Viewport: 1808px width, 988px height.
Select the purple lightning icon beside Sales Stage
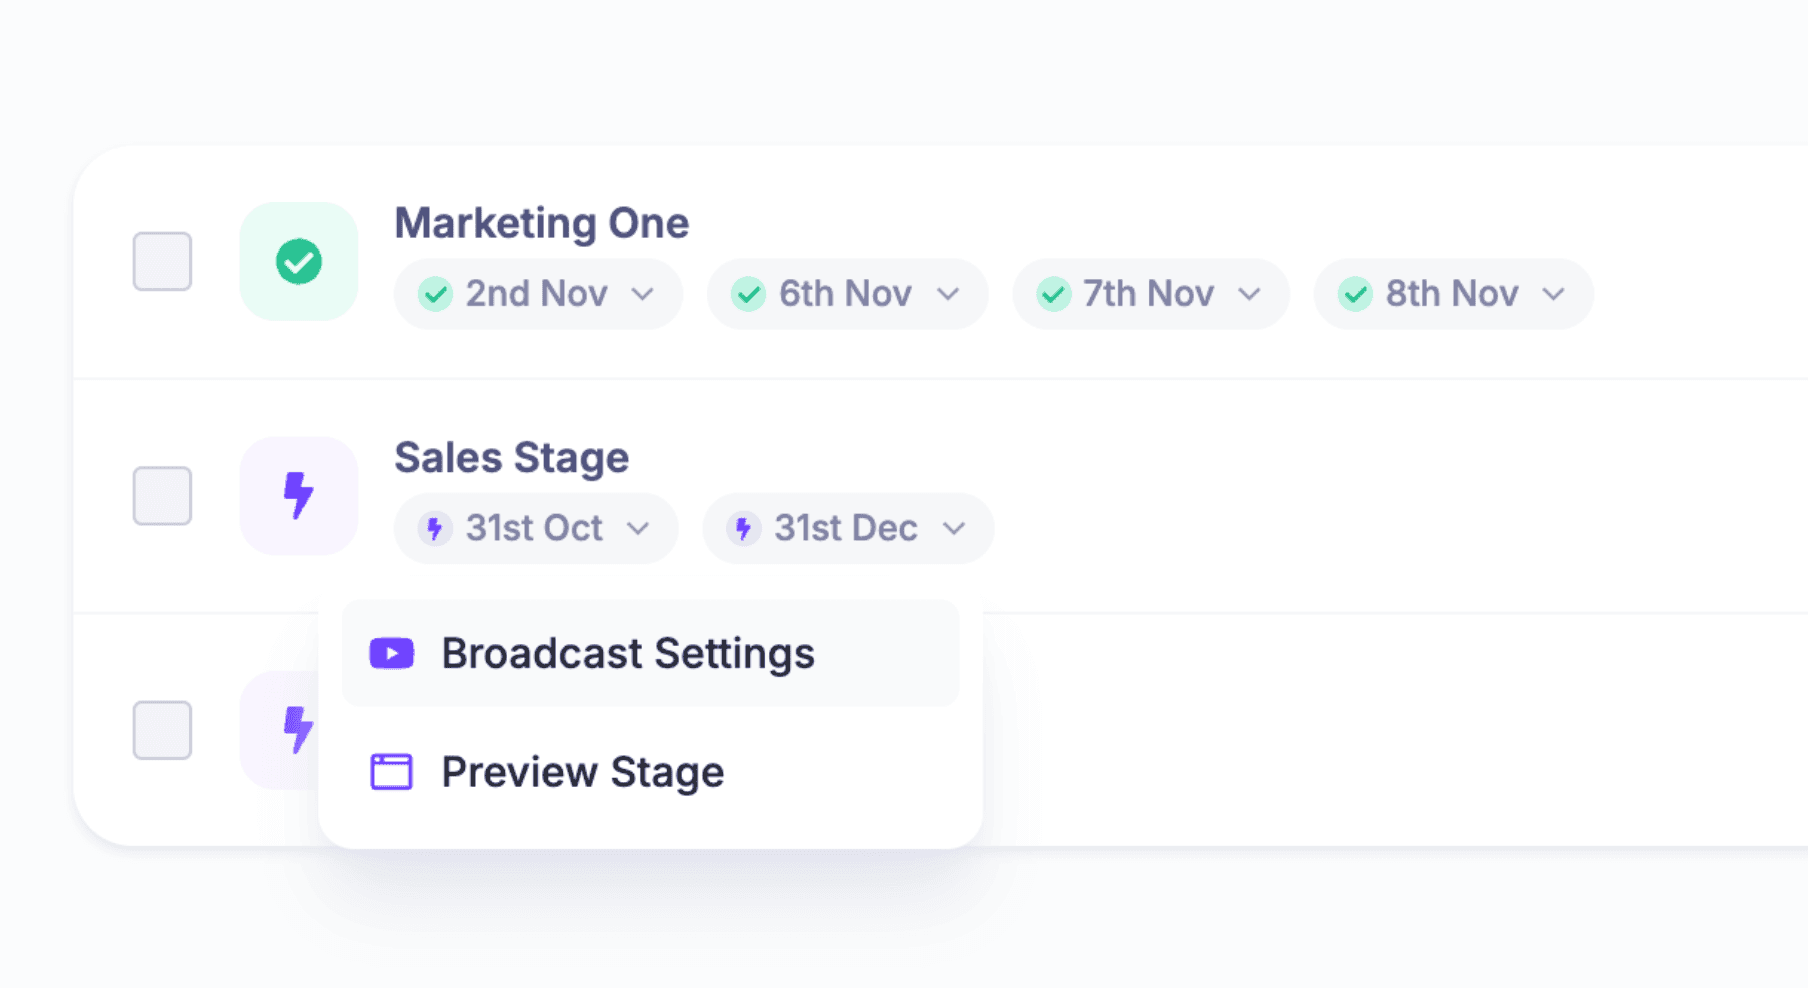(x=298, y=495)
